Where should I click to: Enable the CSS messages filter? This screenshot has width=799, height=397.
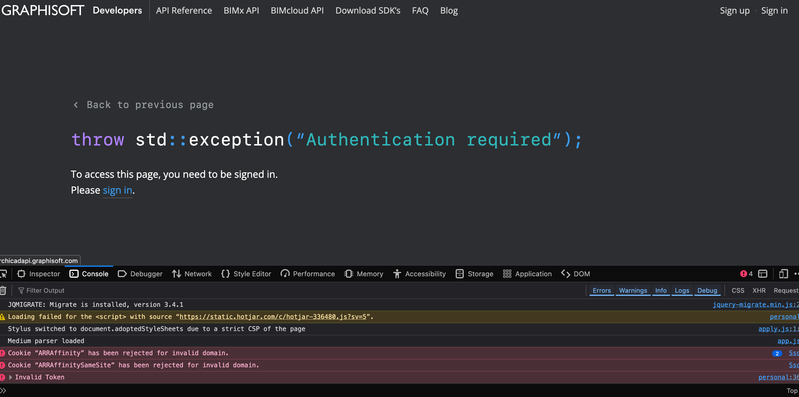[x=738, y=290]
